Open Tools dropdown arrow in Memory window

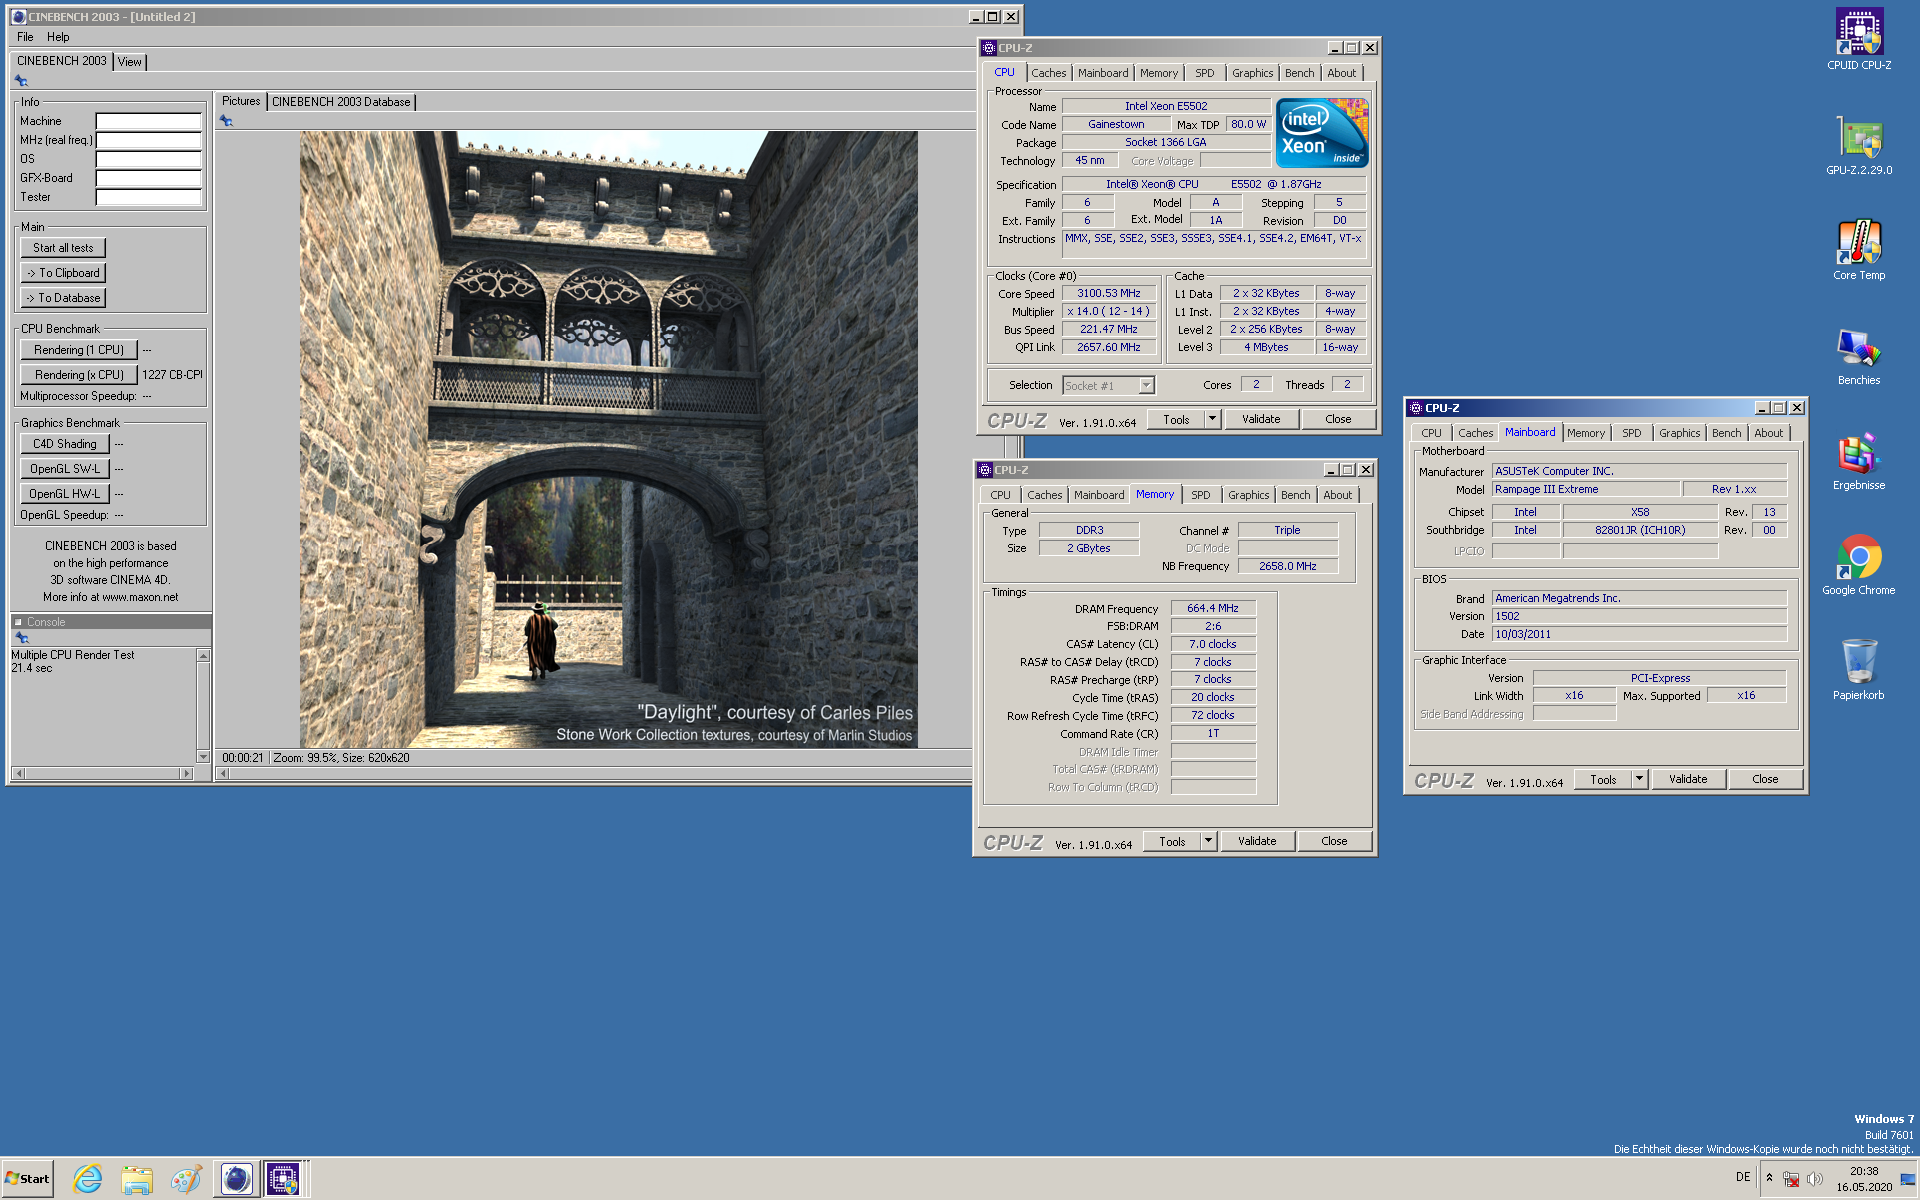[x=1208, y=841]
